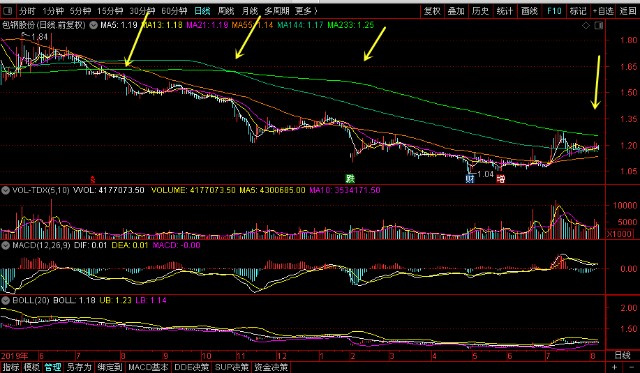Expand the BOLL(20) indicator dropdown
This screenshot has width=640, height=373.
pyautogui.click(x=5, y=300)
